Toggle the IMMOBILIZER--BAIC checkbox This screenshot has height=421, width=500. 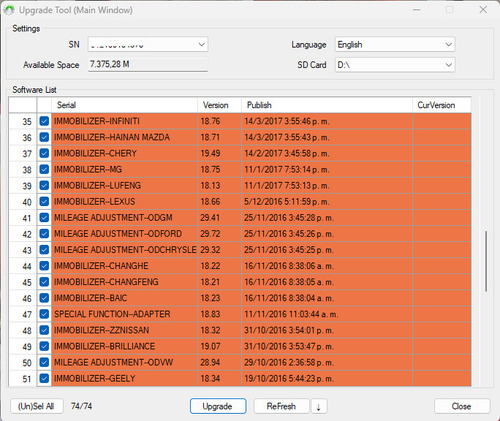click(x=44, y=298)
